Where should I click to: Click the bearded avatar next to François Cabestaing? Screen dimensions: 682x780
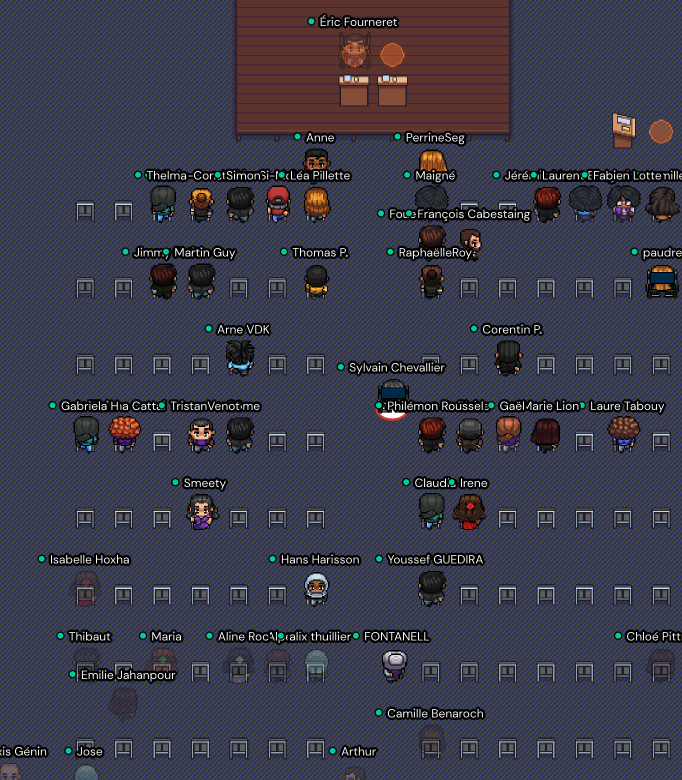(x=471, y=242)
